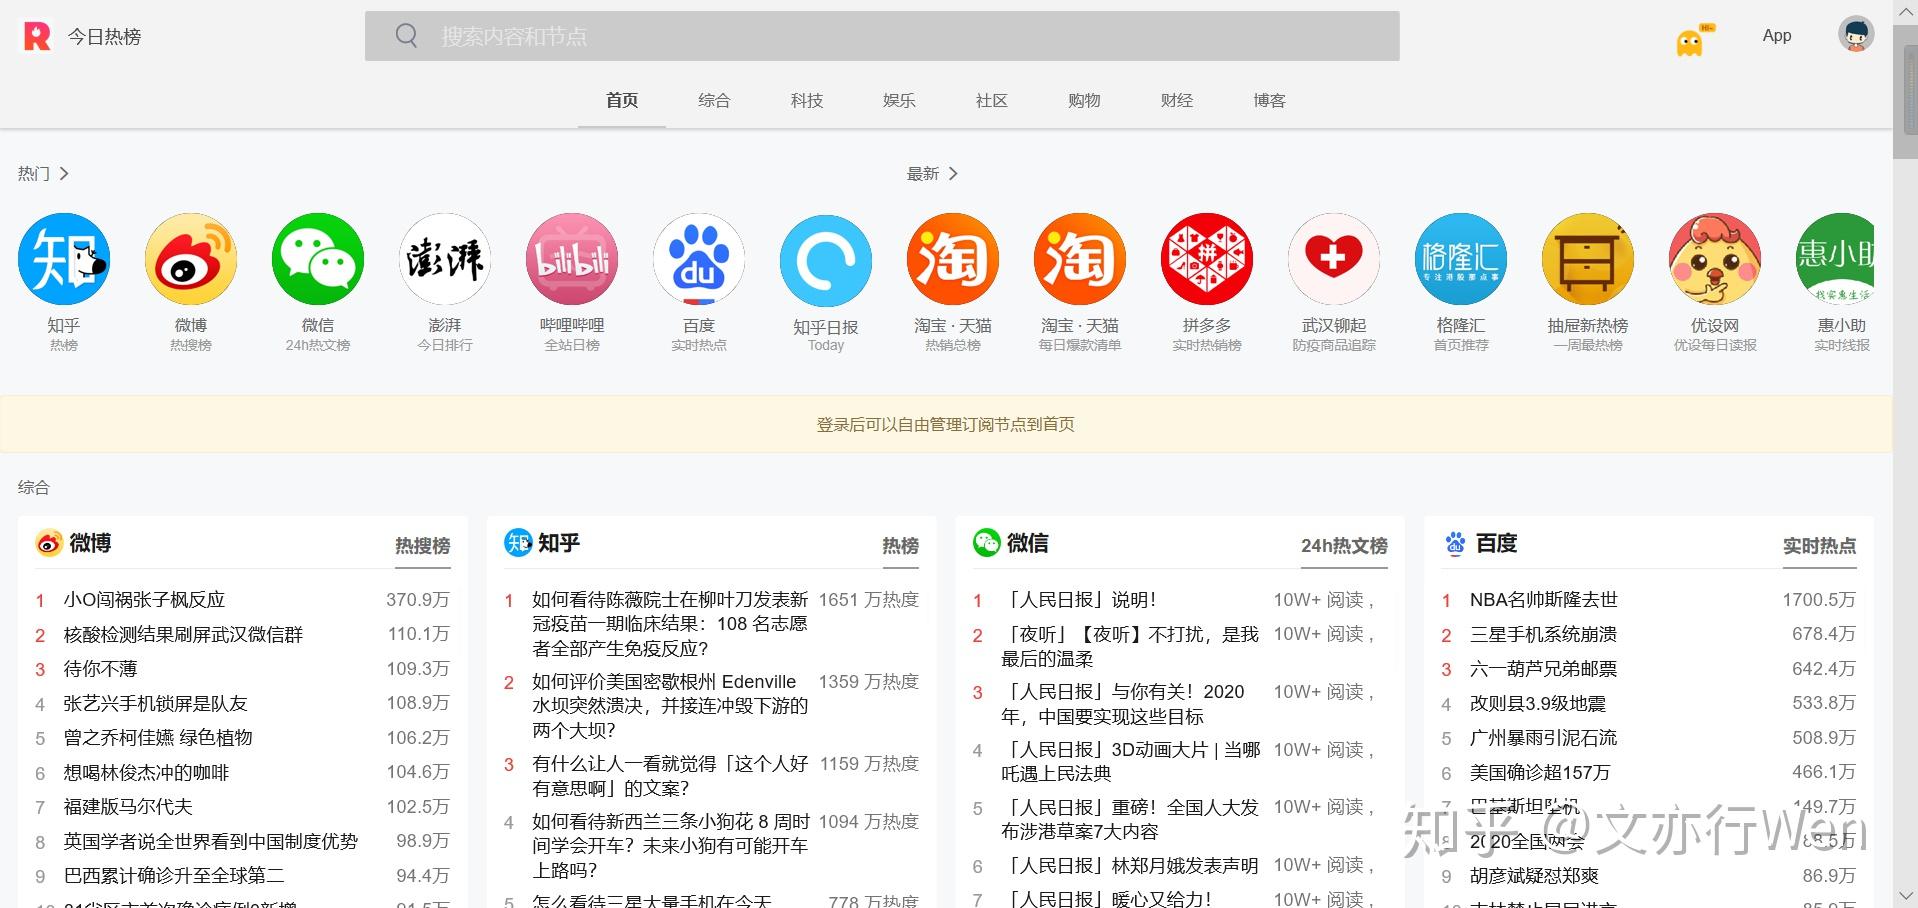This screenshot has height=908, width=1918.
Task: Click the 知乎 card logo icon
Action: pos(518,543)
